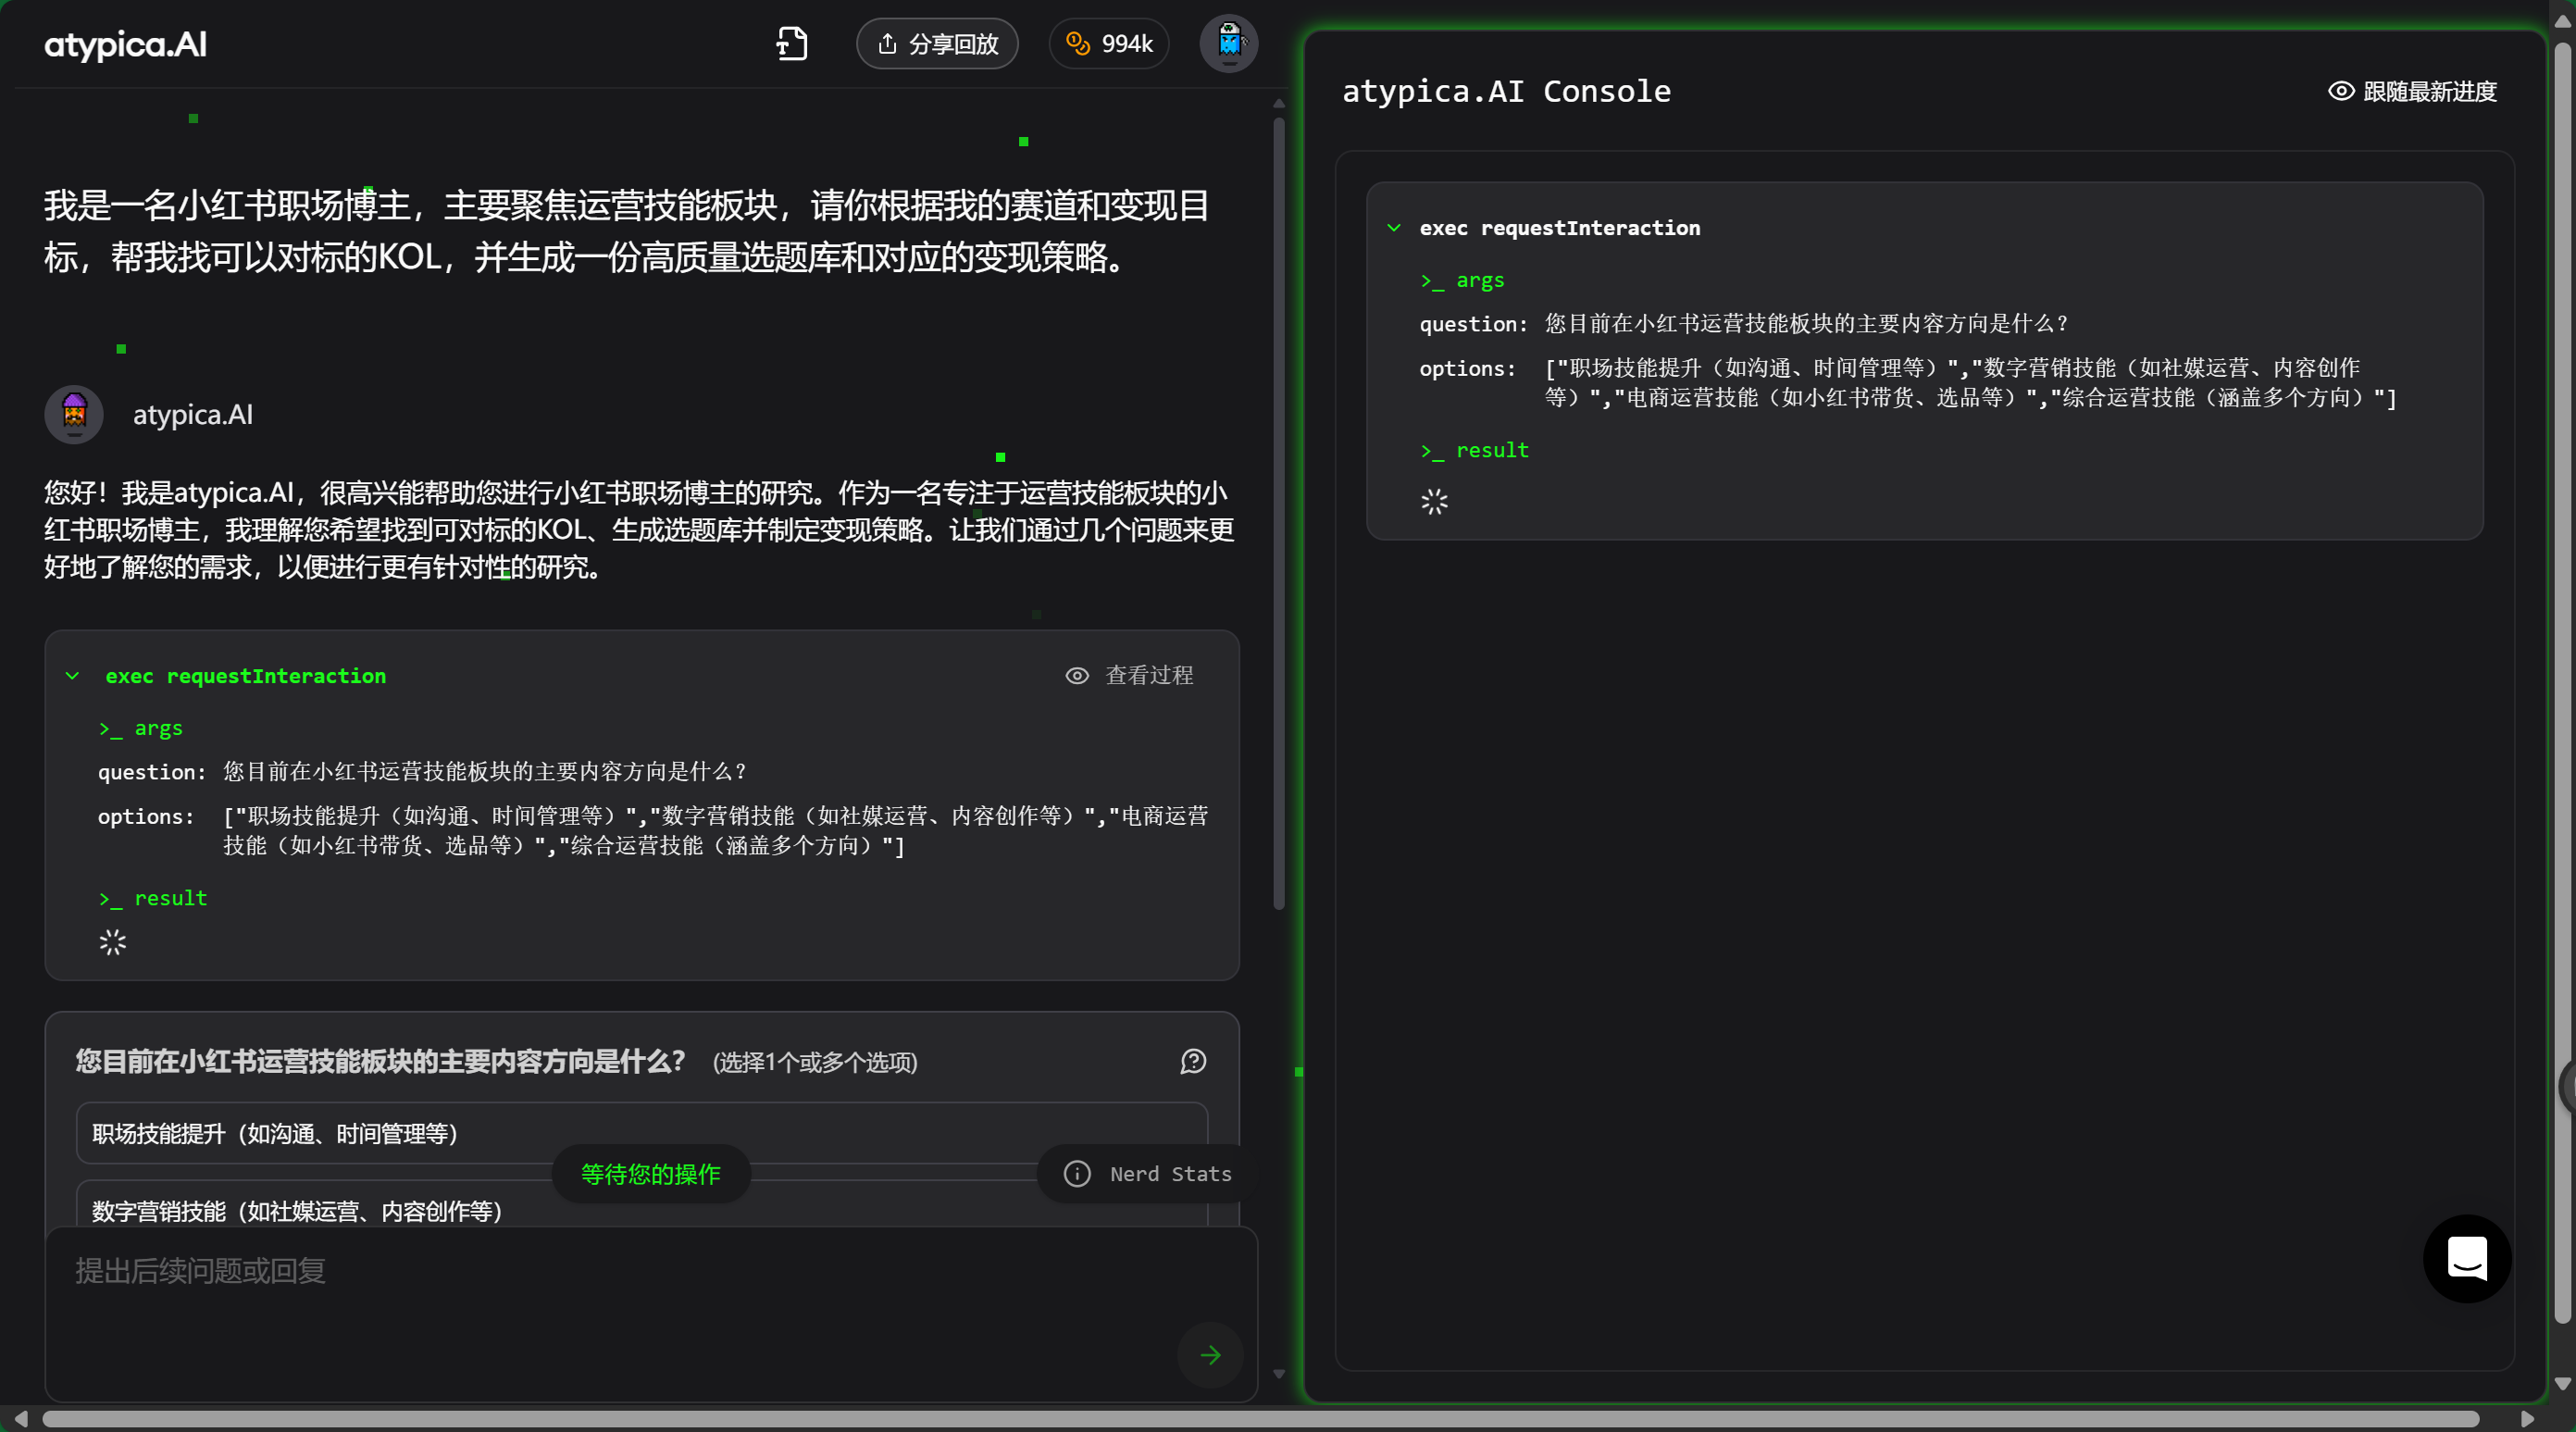Viewport: 2576px width, 1432px height.
Task: Click the atypica.AI assistant avatar
Action: (74, 414)
